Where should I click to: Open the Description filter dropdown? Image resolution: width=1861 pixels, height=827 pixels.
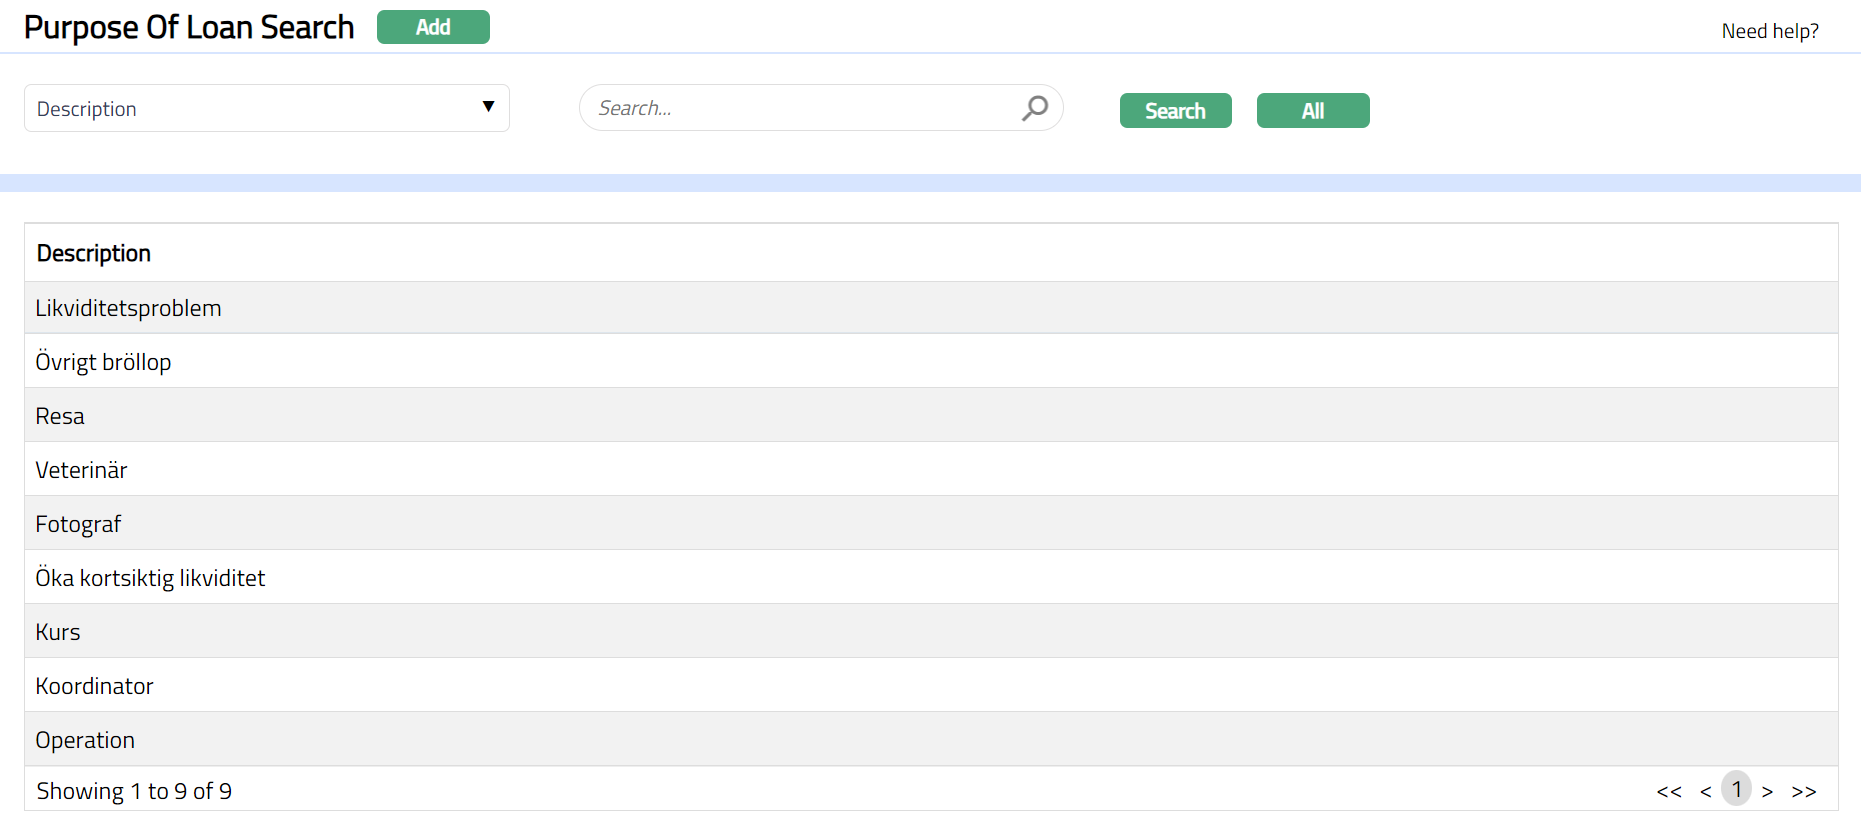266,108
